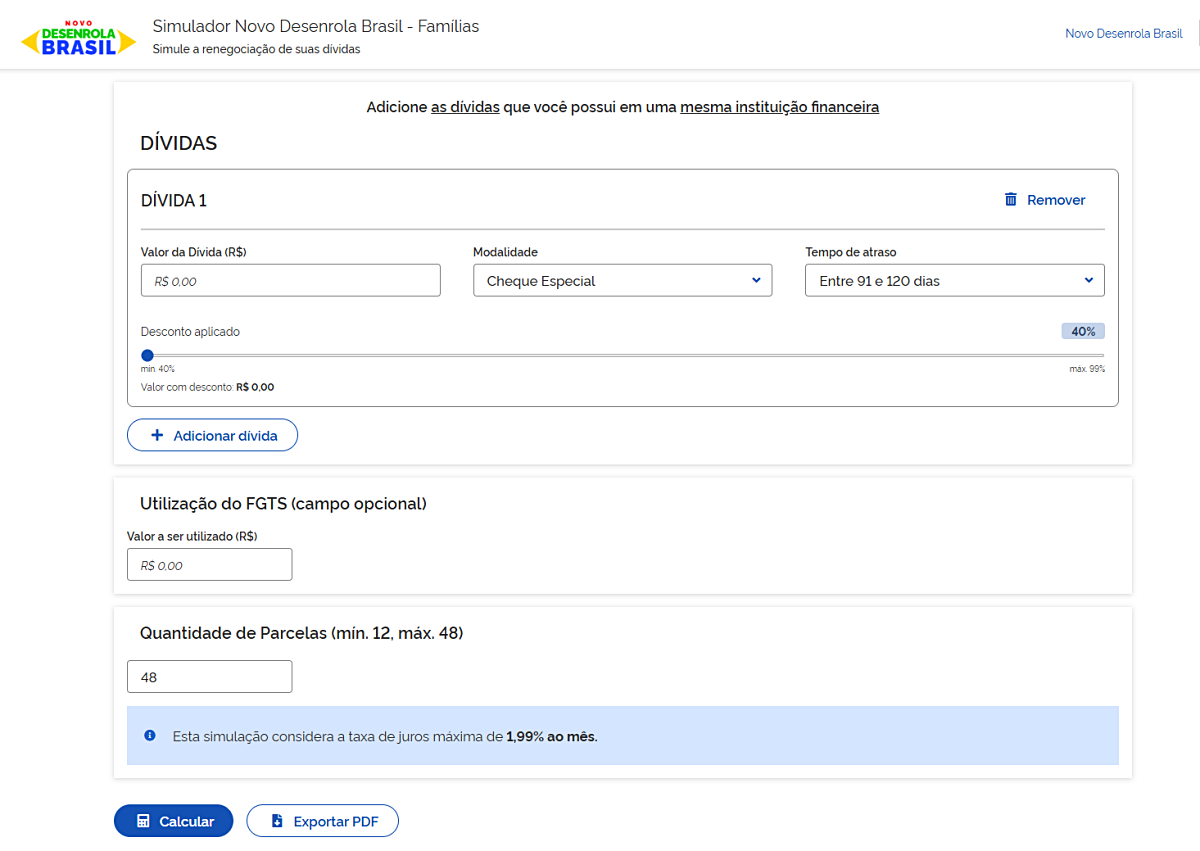Open the Novo Desenrola Brasil header link
Screen dimensions: 1200x851
tap(1124, 33)
